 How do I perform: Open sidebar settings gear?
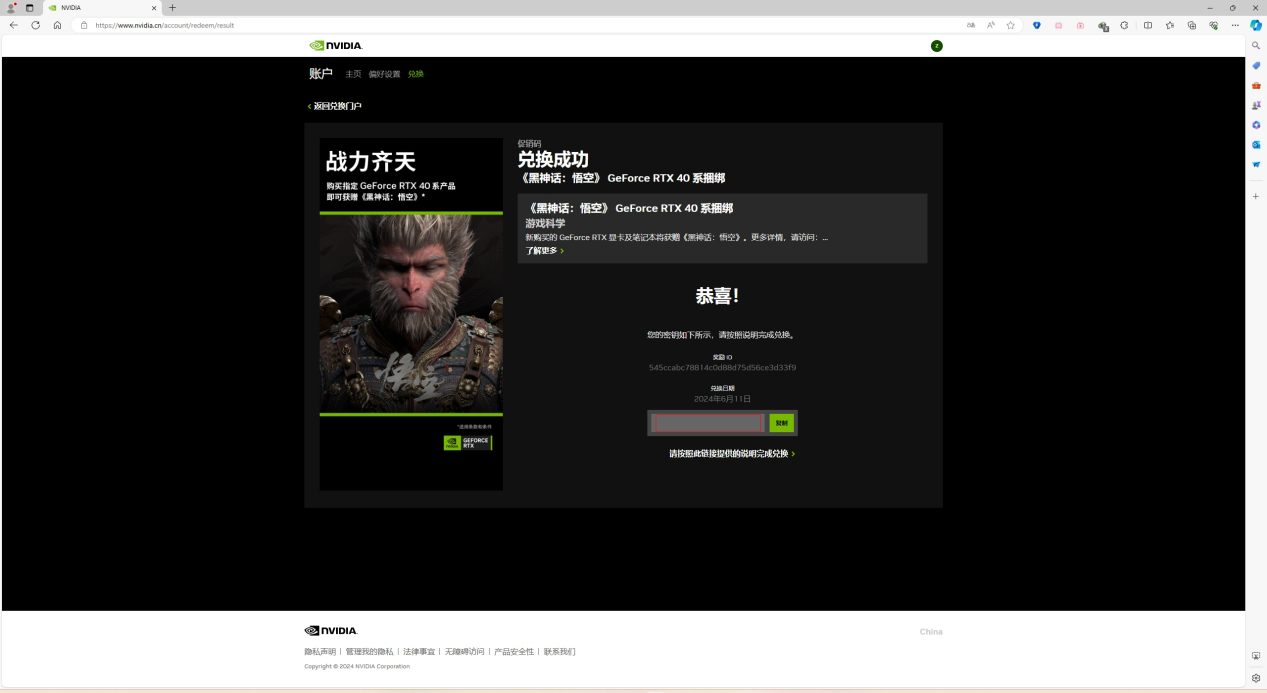tap(1256, 677)
